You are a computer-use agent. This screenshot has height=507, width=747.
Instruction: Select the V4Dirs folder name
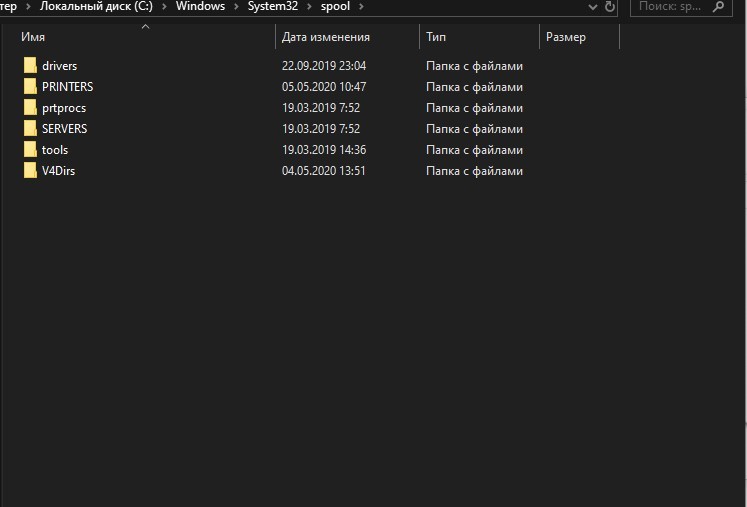coord(58,171)
